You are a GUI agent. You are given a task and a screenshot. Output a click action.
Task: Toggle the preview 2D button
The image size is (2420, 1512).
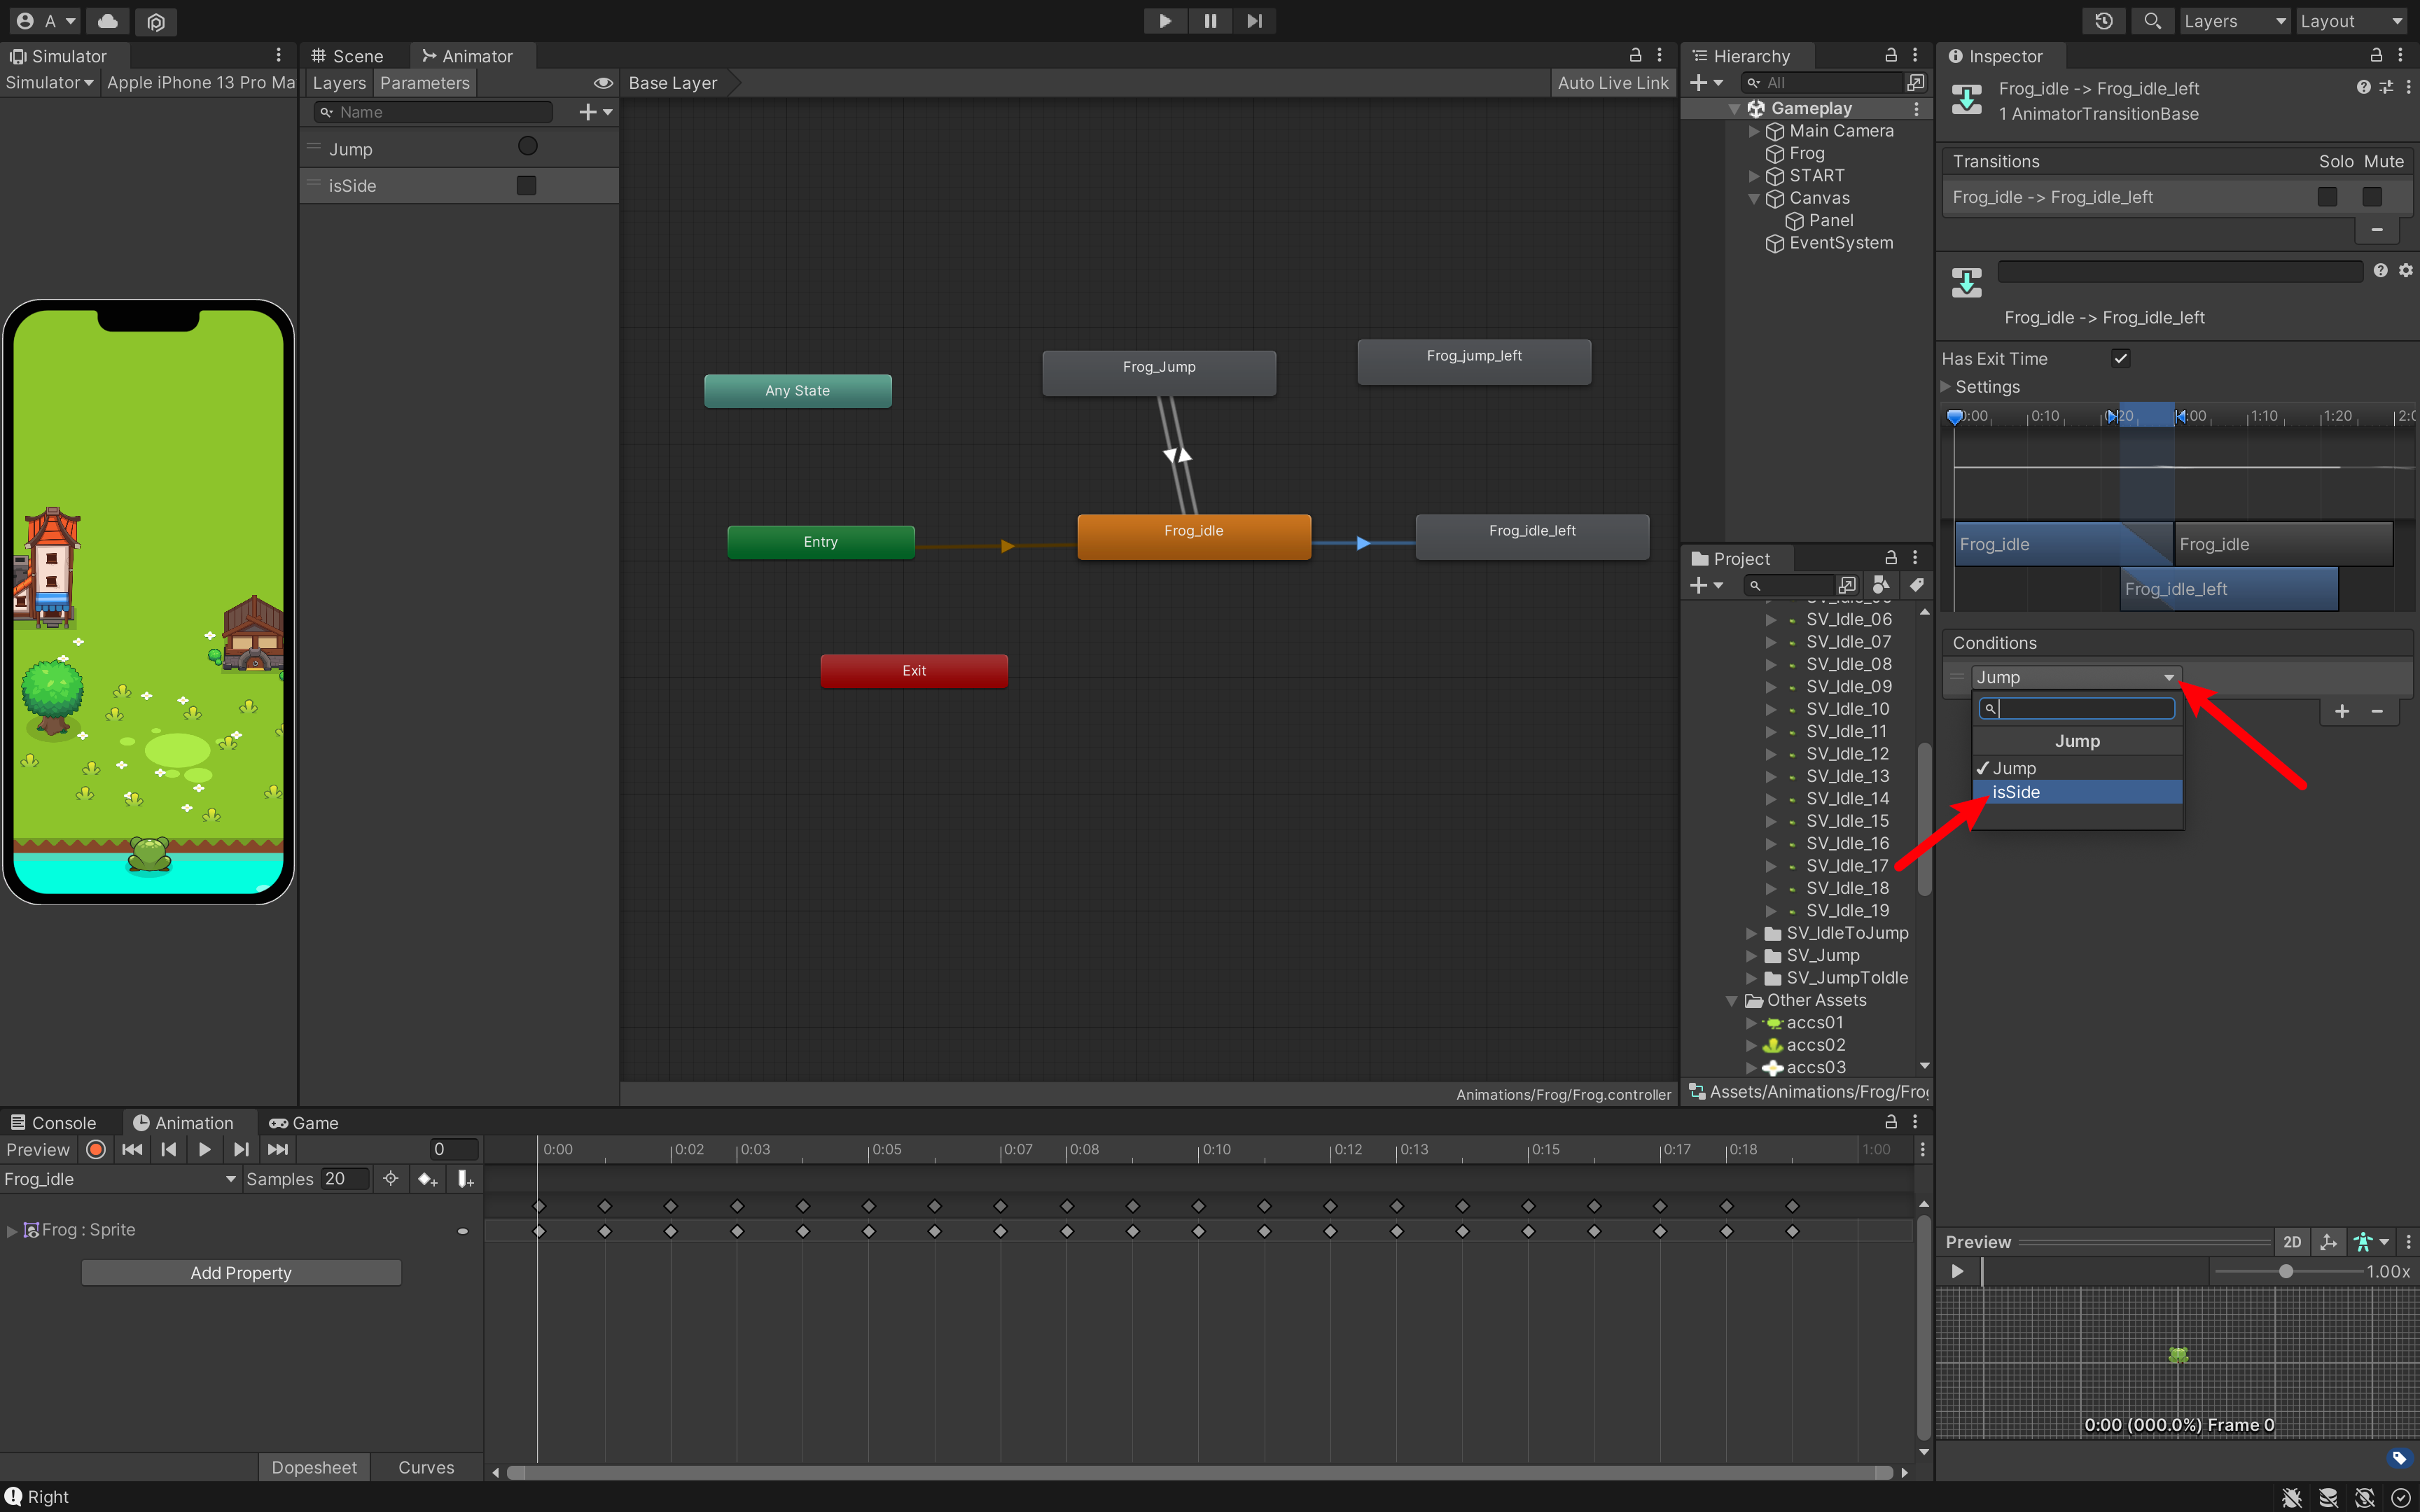pos(2292,1241)
